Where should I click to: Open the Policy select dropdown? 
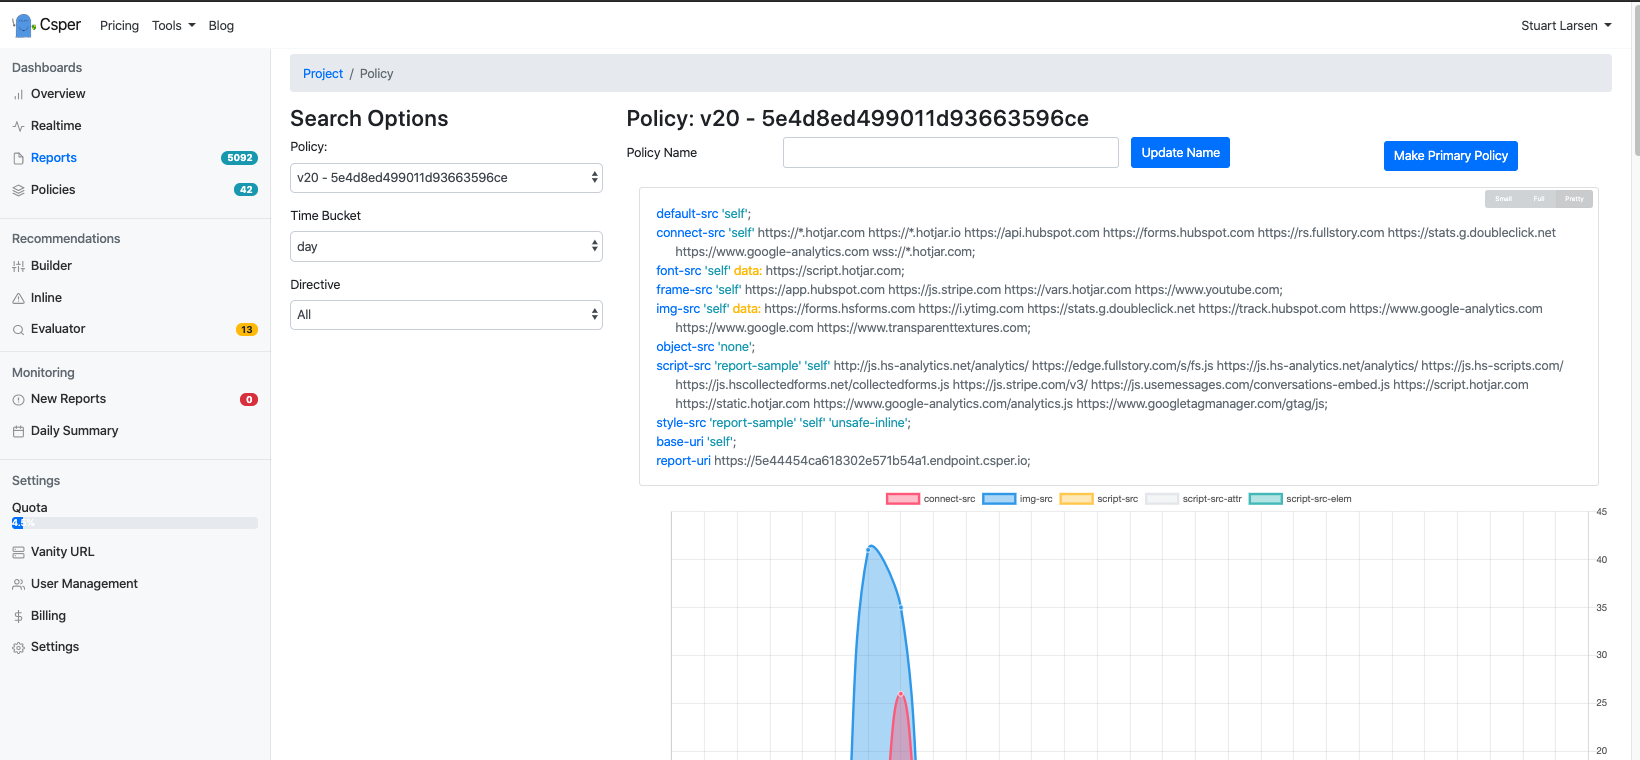tap(446, 178)
